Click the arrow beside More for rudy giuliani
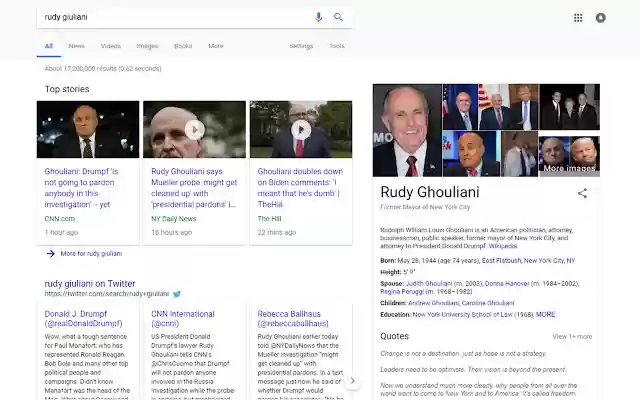Image resolution: width=640 pixels, height=400 pixels. [51, 254]
